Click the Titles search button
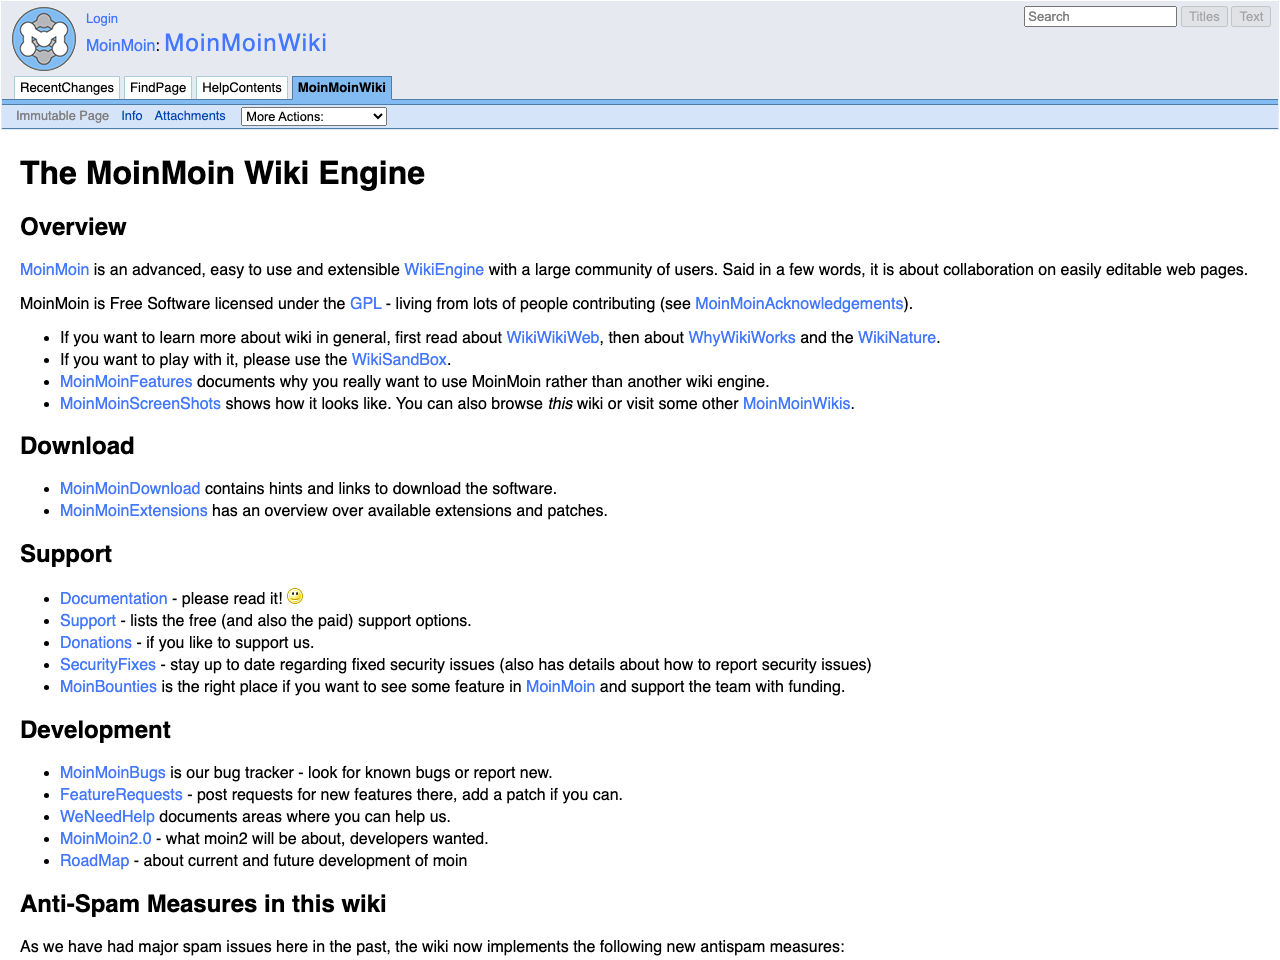 coord(1203,16)
